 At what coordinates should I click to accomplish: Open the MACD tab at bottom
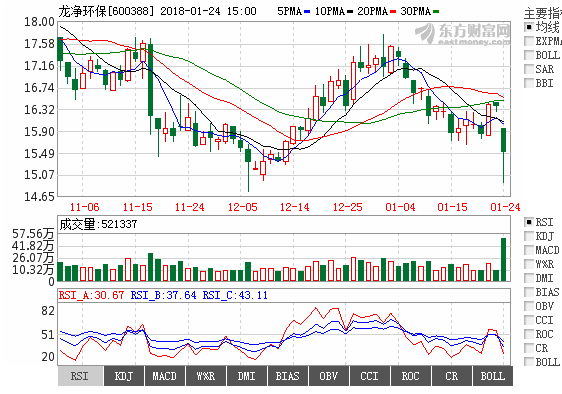click(165, 376)
